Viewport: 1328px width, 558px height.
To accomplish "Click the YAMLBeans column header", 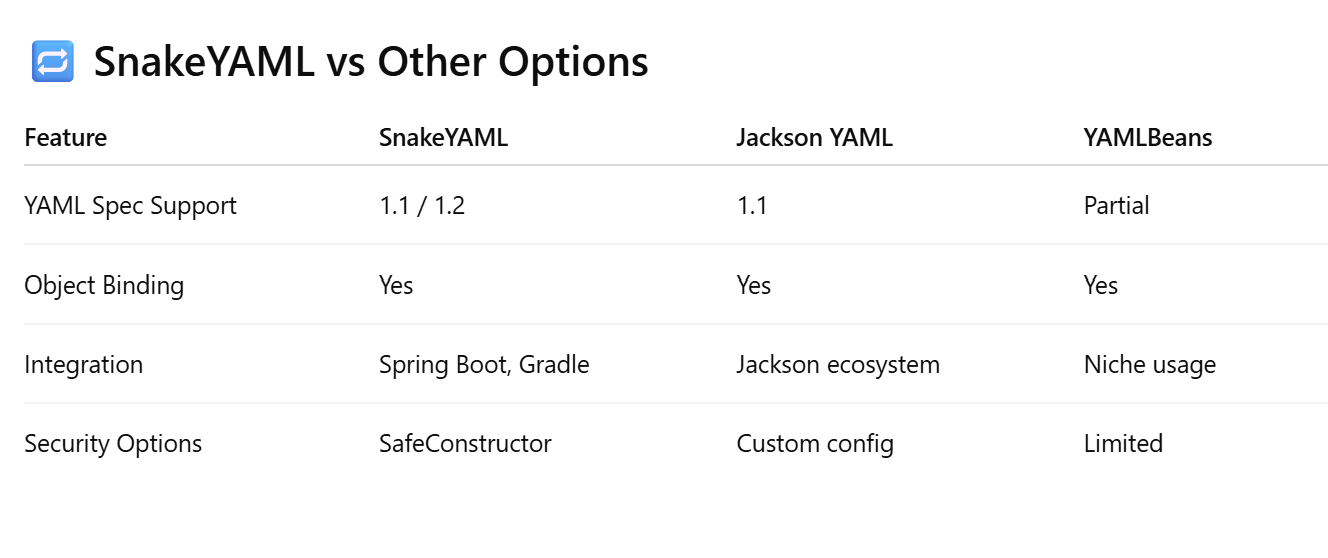I will (x=1147, y=138).
